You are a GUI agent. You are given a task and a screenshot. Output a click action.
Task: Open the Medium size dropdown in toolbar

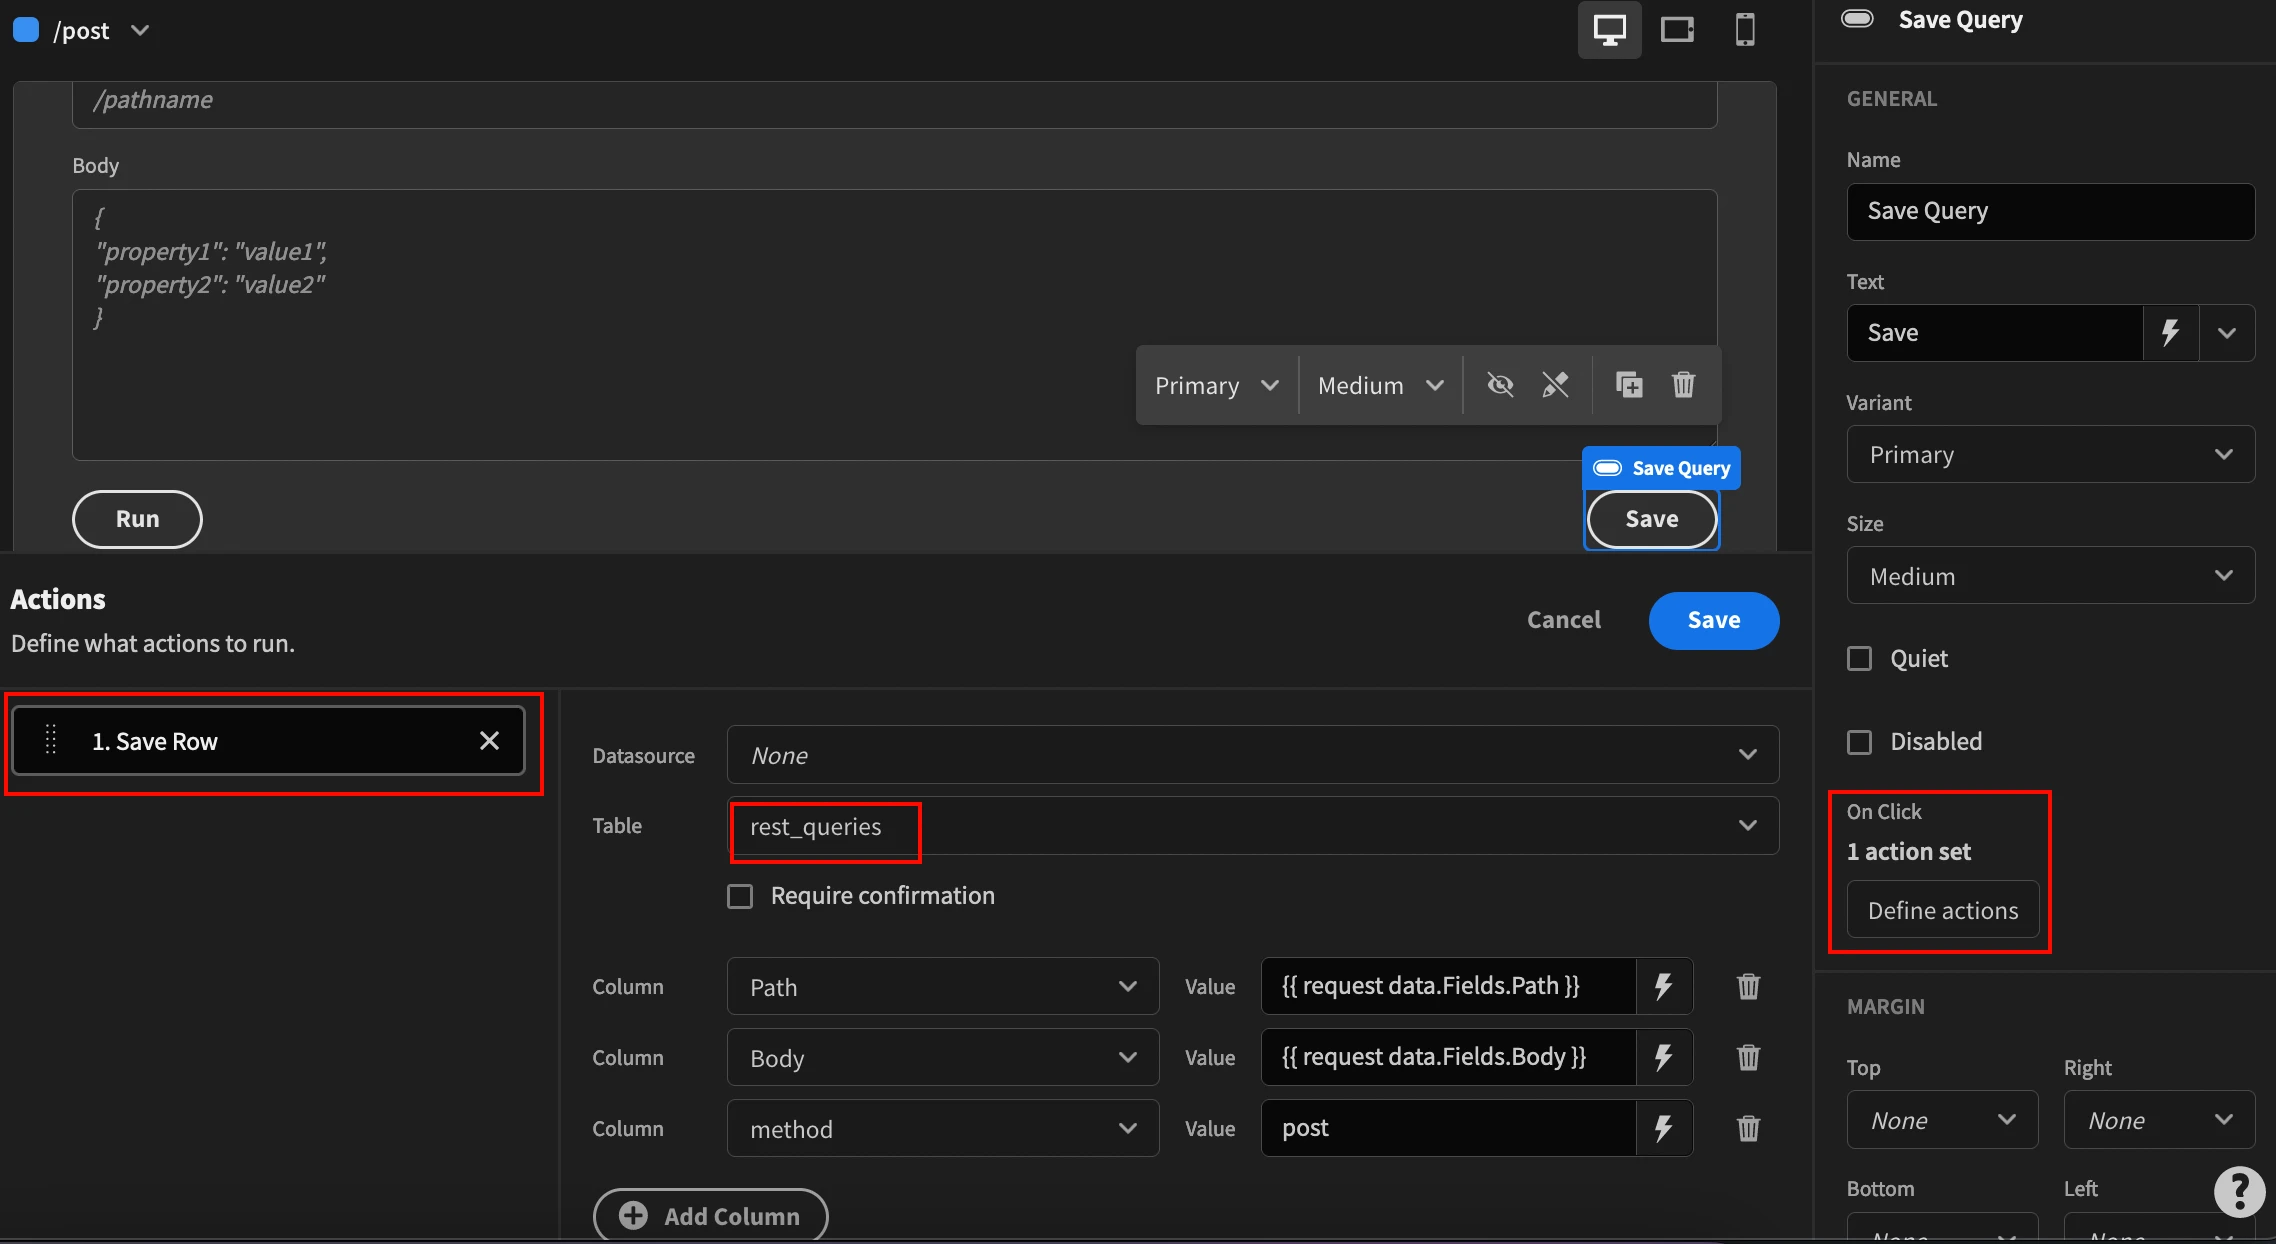click(x=1381, y=385)
